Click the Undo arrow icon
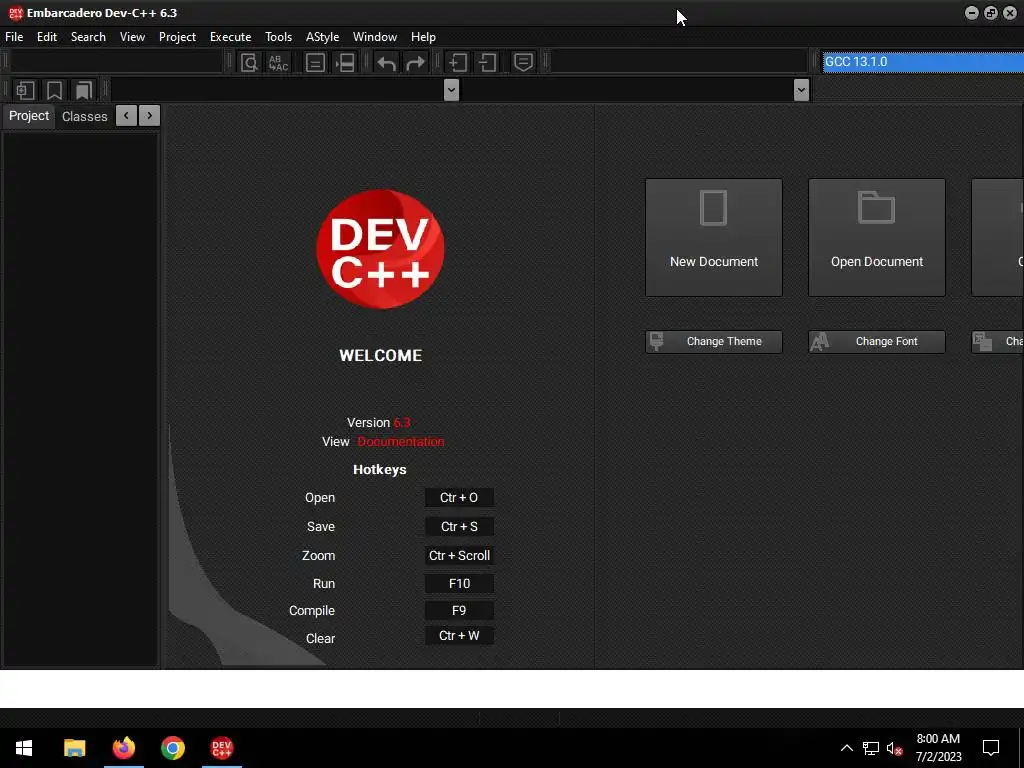 pyautogui.click(x=387, y=63)
